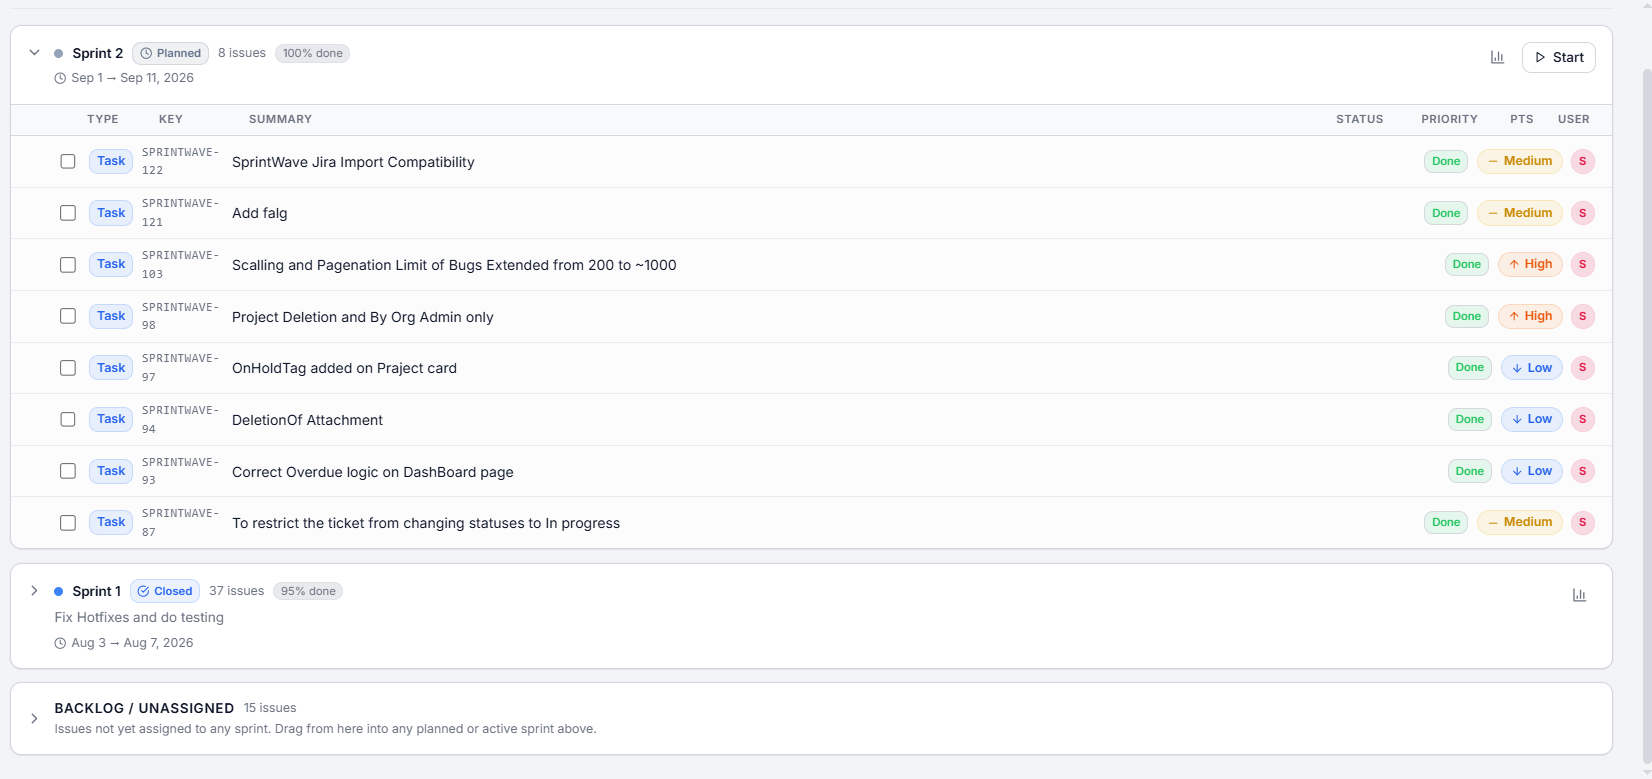Image resolution: width=1652 pixels, height=779 pixels.
Task: Click the Priority column header
Action: tap(1449, 119)
